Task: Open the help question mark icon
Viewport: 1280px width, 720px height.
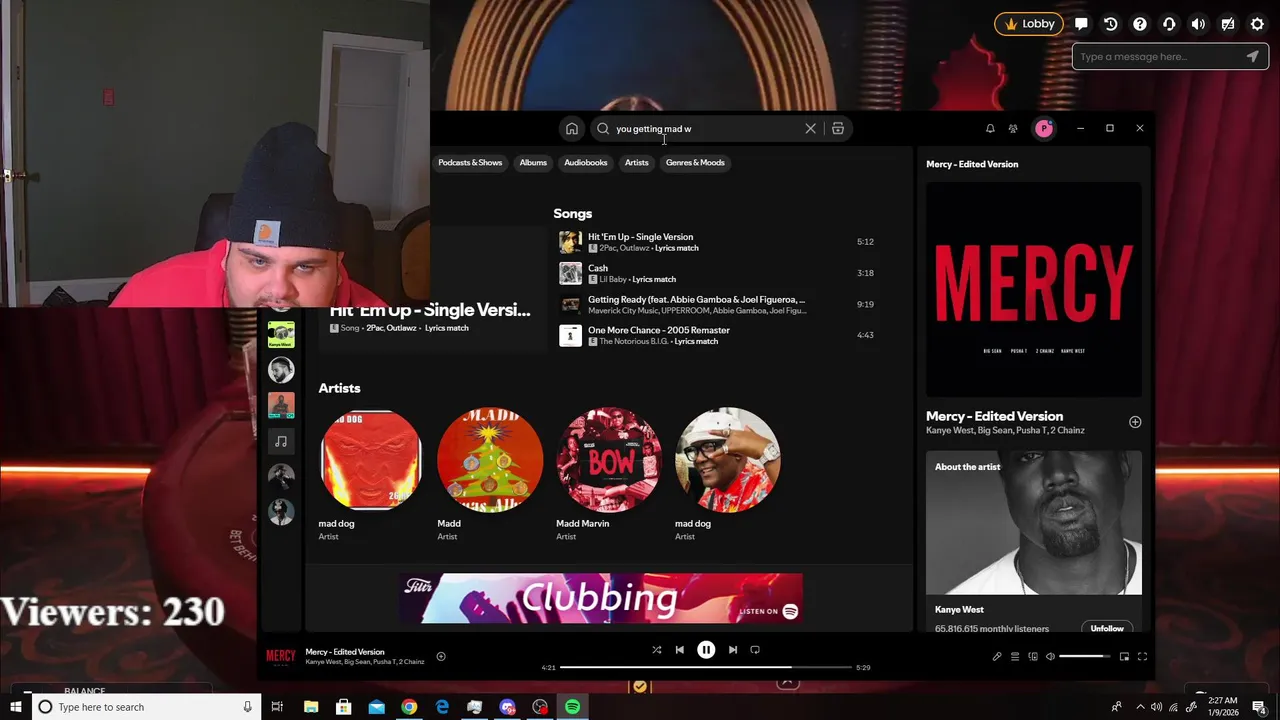Action: (x=1140, y=24)
